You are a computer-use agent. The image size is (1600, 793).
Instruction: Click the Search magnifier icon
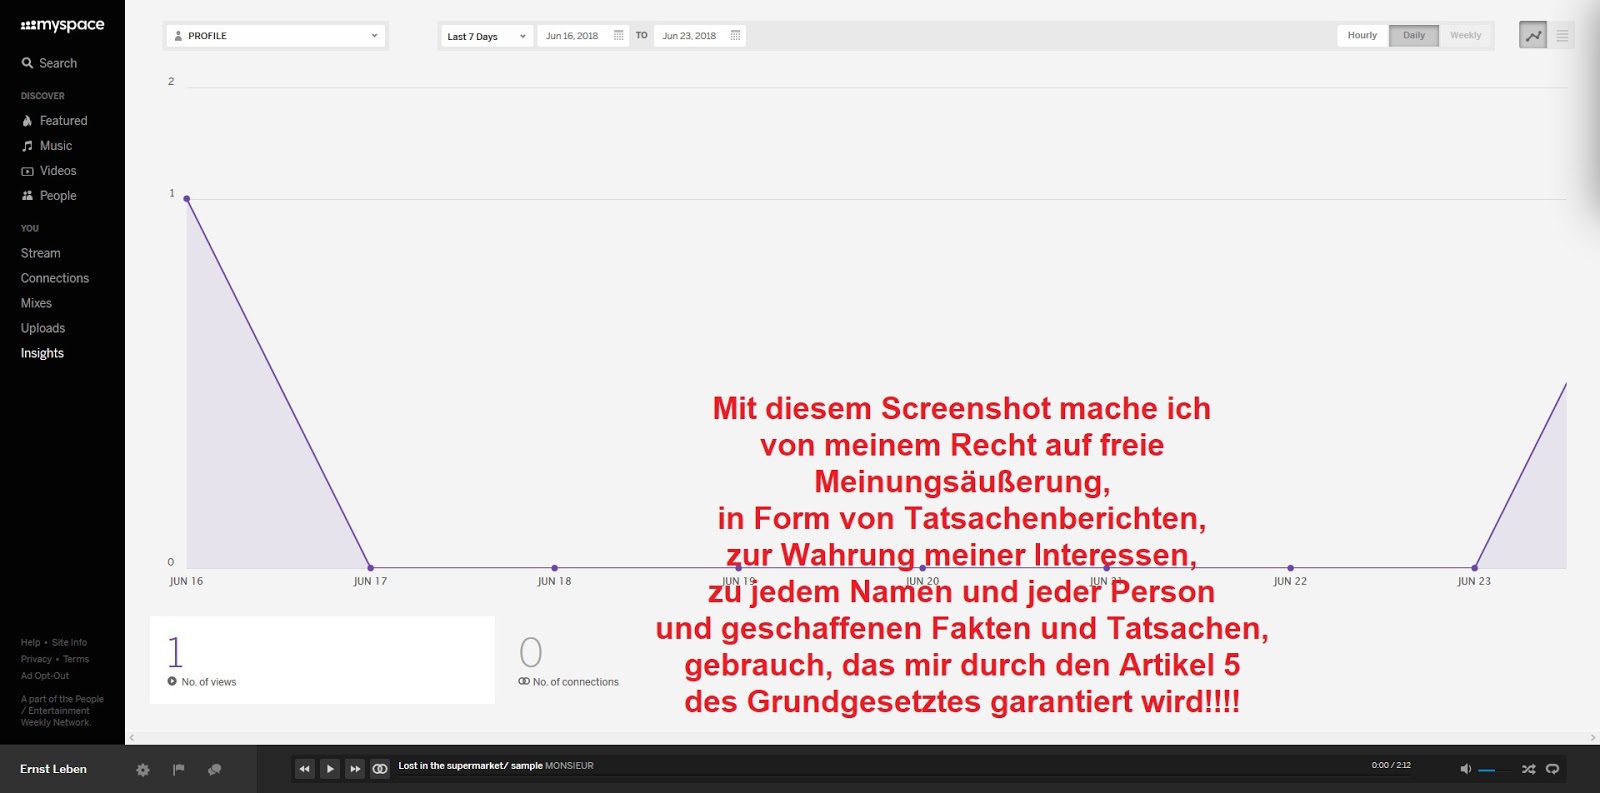click(x=27, y=63)
